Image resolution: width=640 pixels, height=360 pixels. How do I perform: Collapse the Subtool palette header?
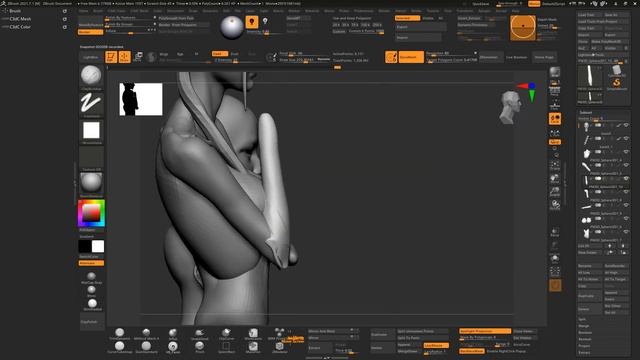[x=586, y=112]
